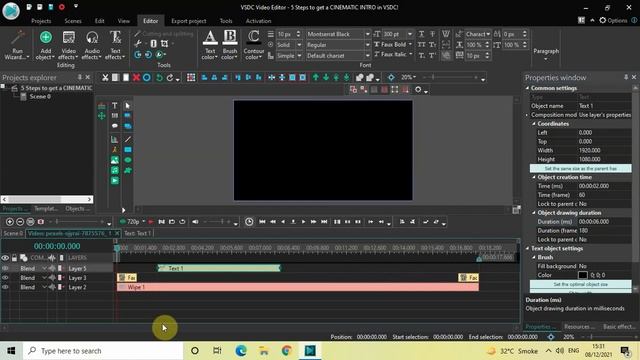Select the pointer arrow tool
Image resolution: width=640 pixels, height=360 pixels.
click(x=128, y=105)
